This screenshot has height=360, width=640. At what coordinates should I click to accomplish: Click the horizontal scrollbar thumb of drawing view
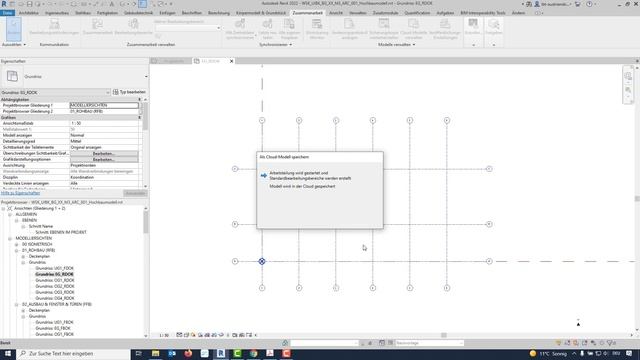point(444,335)
